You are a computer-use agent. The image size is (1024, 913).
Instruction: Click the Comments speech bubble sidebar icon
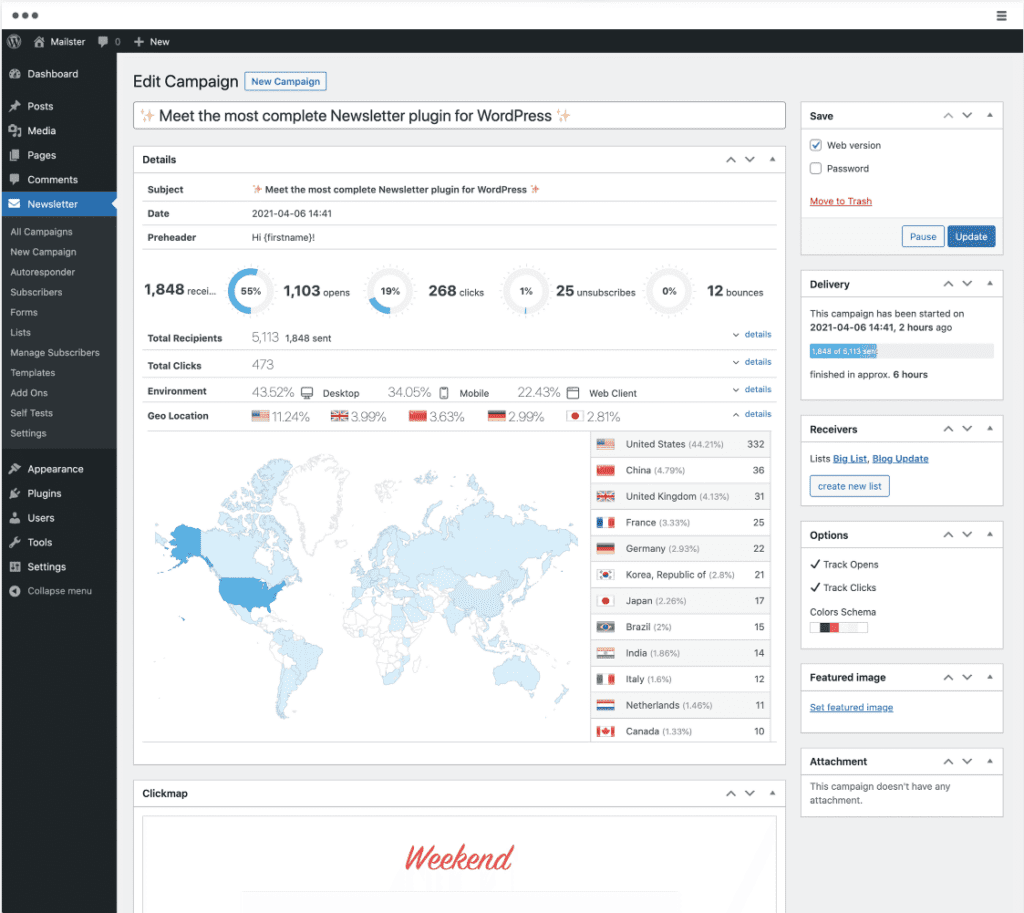coord(15,179)
